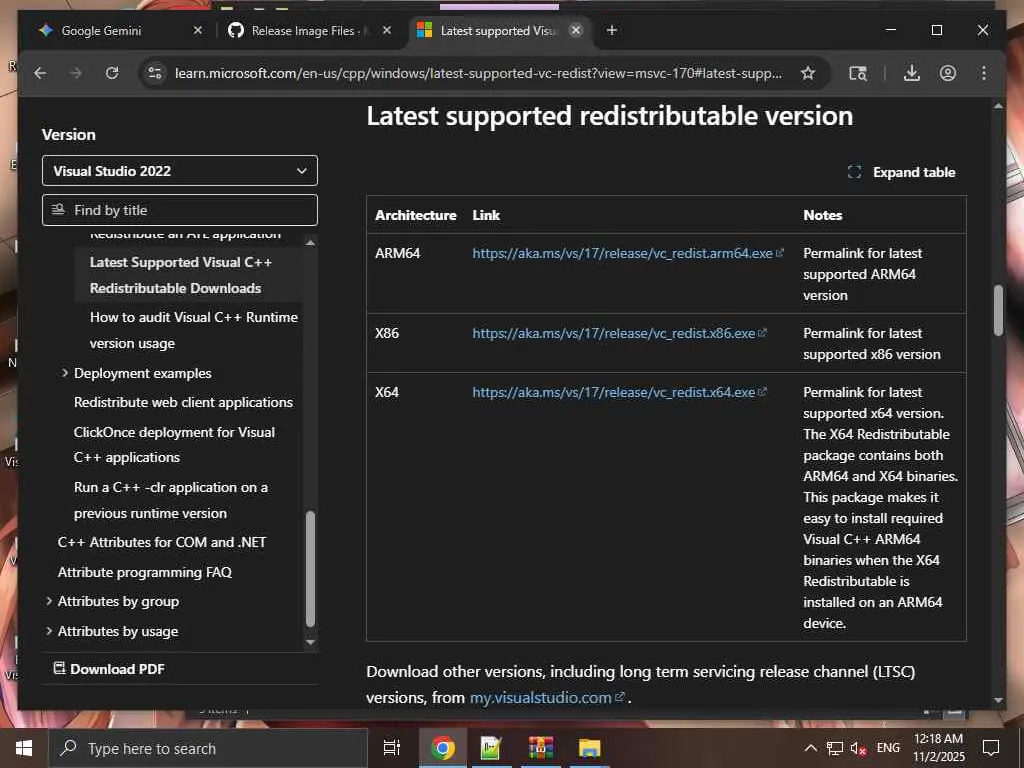Open the WinRAR taskbar icon
This screenshot has width=1024, height=768.
541,748
